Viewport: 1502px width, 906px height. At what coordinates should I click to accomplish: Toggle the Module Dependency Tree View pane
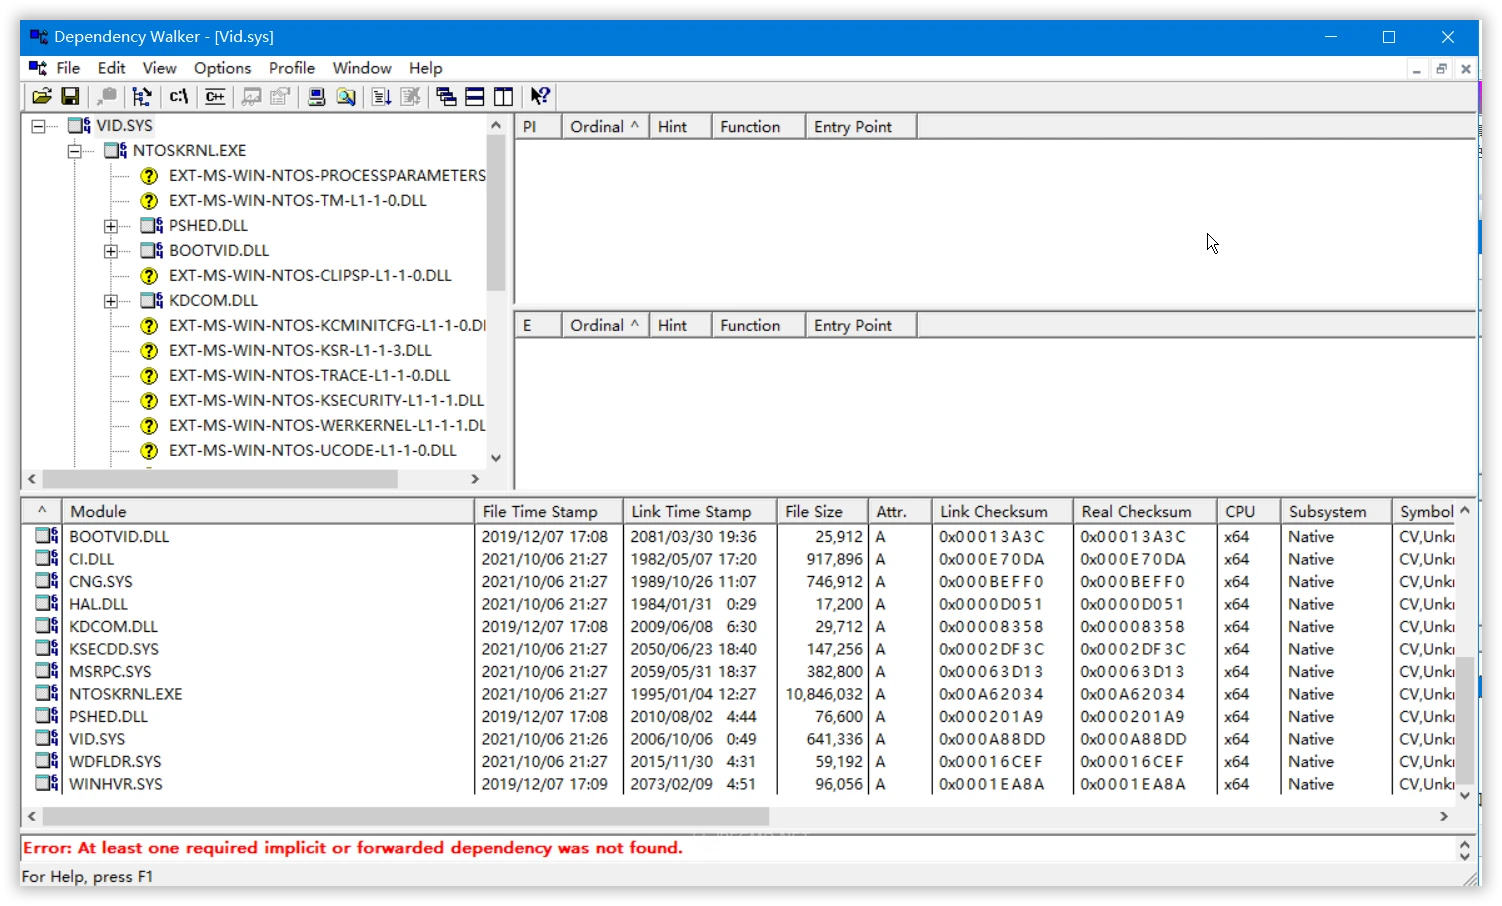(446, 96)
